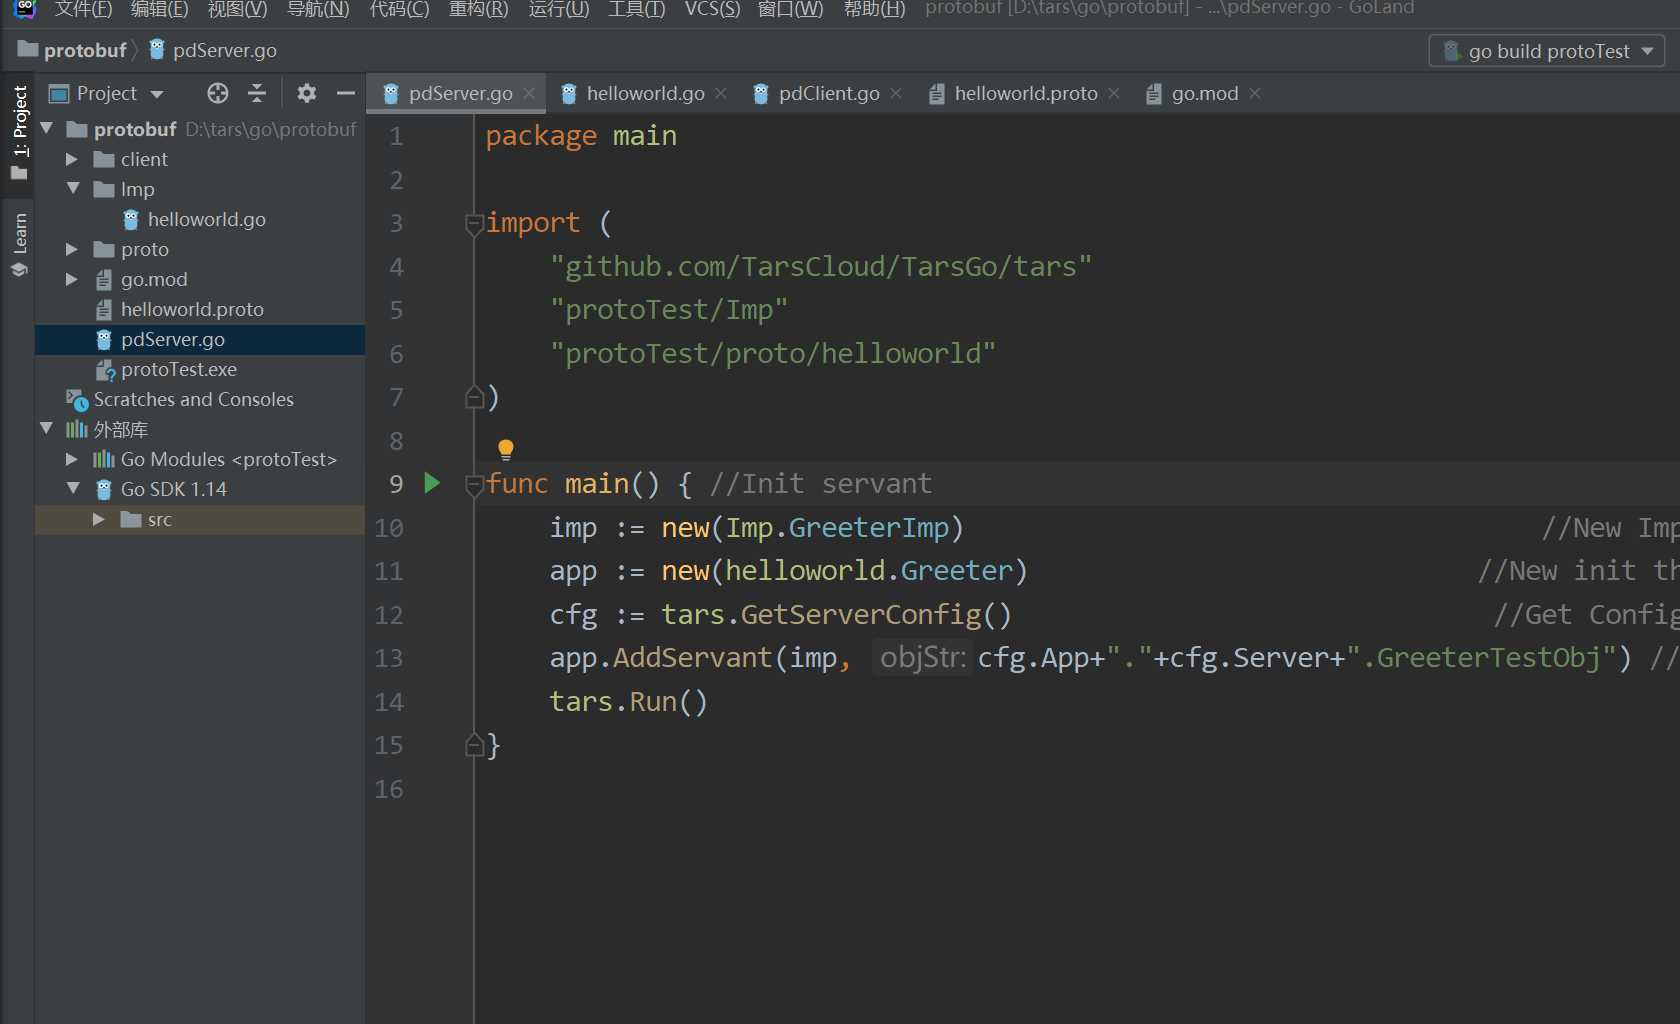Viewport: 1680px width, 1024px height.
Task: Expand the src folder
Action: click(x=98, y=519)
